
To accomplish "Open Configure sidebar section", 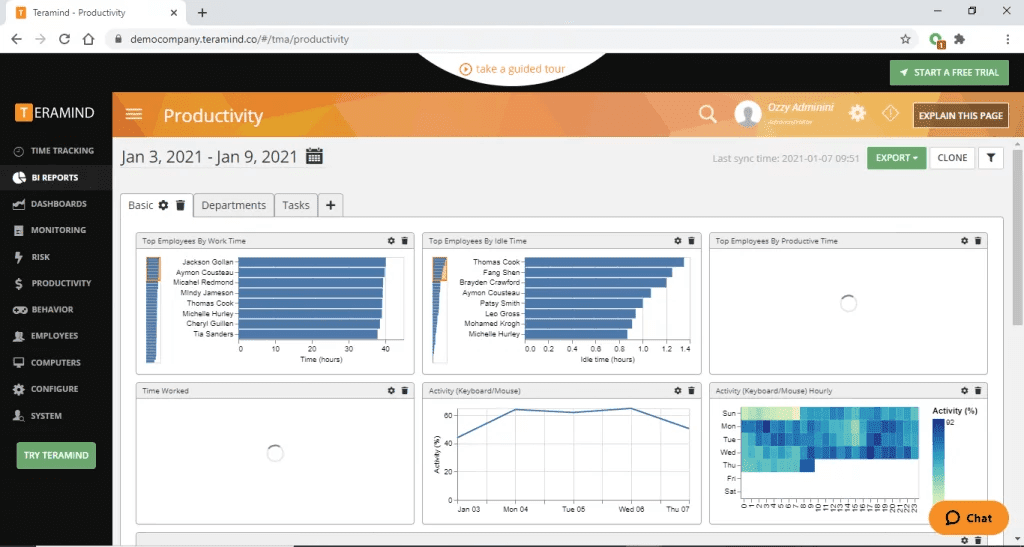I will [56, 389].
